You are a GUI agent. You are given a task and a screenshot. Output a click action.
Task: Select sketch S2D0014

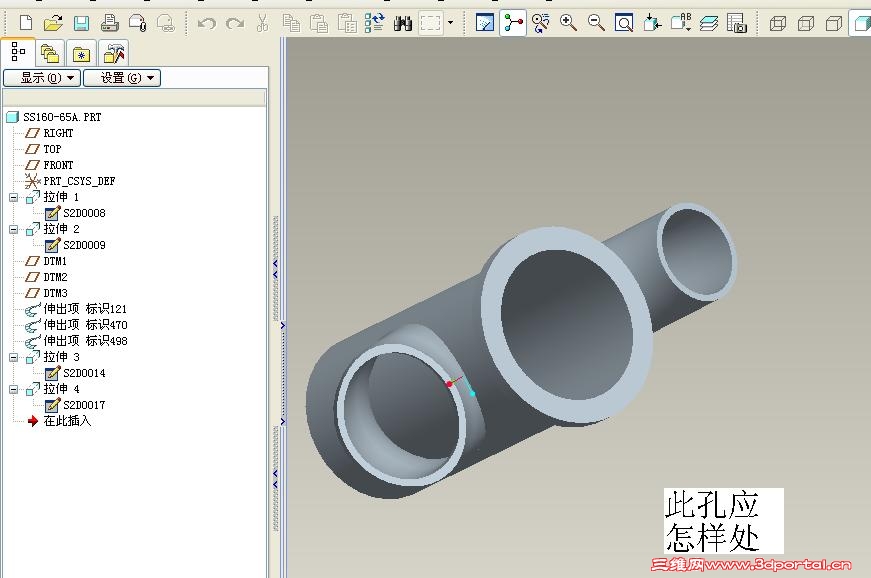(x=75, y=373)
